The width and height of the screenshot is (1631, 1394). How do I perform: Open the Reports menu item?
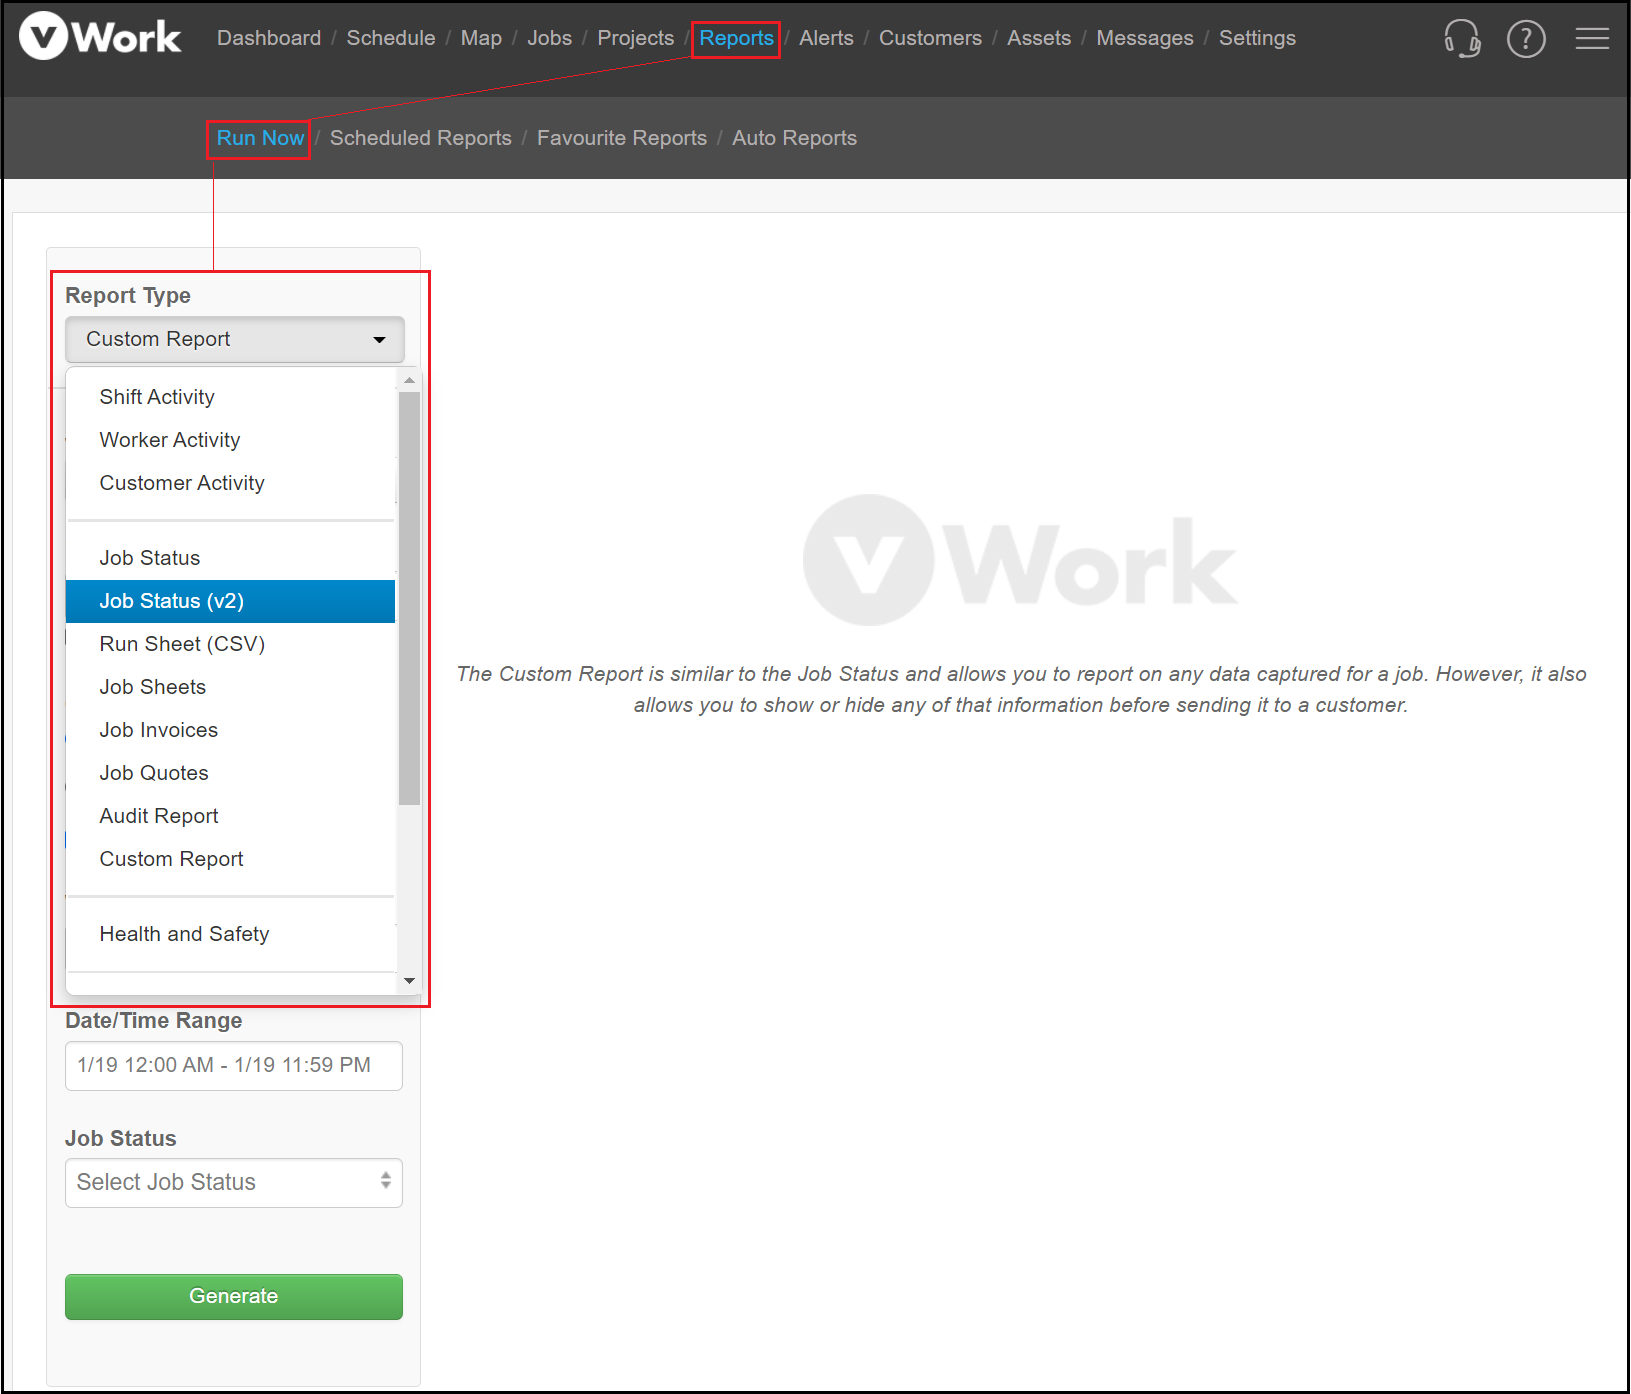click(735, 38)
